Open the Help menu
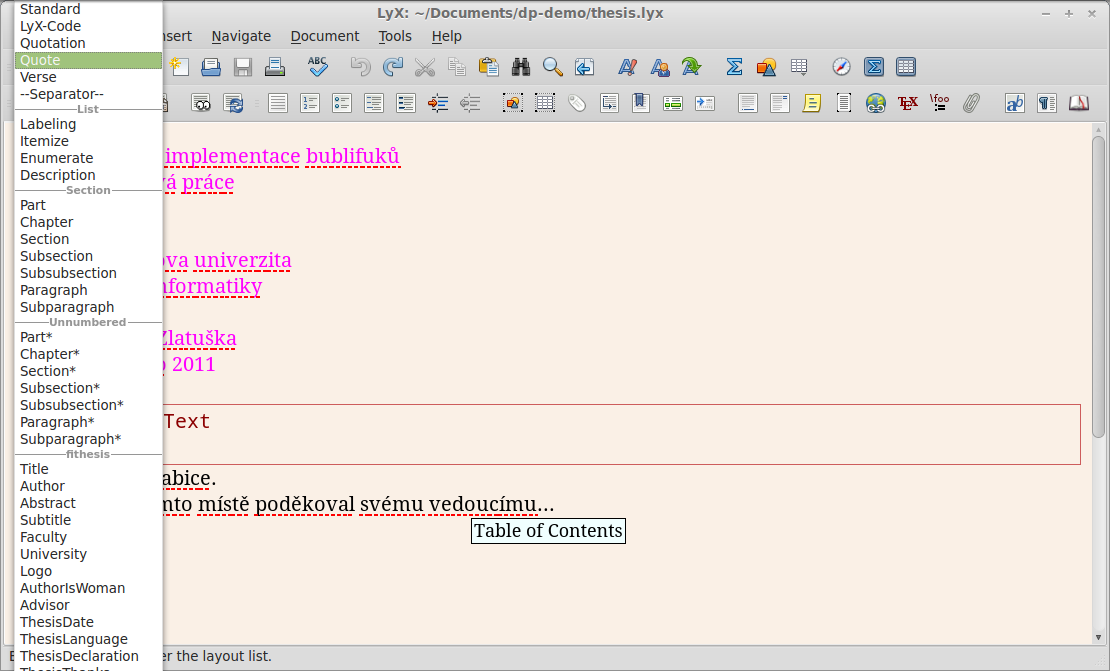Screen dimensions: 1110x671 [447, 36]
